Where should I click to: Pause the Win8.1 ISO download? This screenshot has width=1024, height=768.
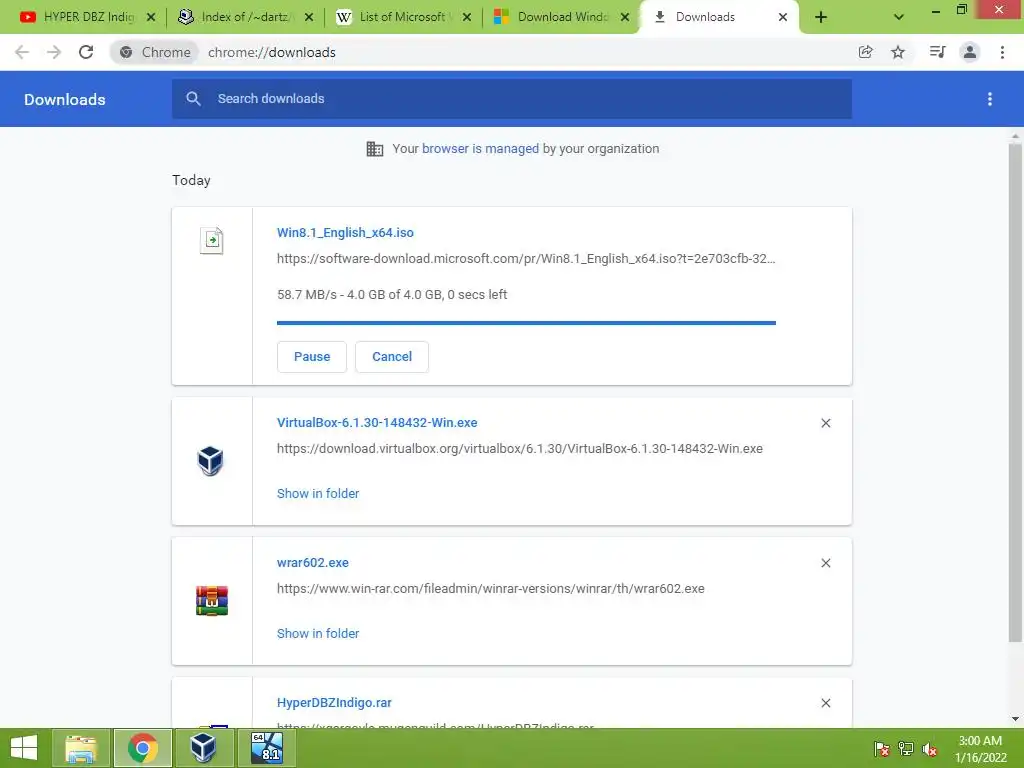[312, 357]
